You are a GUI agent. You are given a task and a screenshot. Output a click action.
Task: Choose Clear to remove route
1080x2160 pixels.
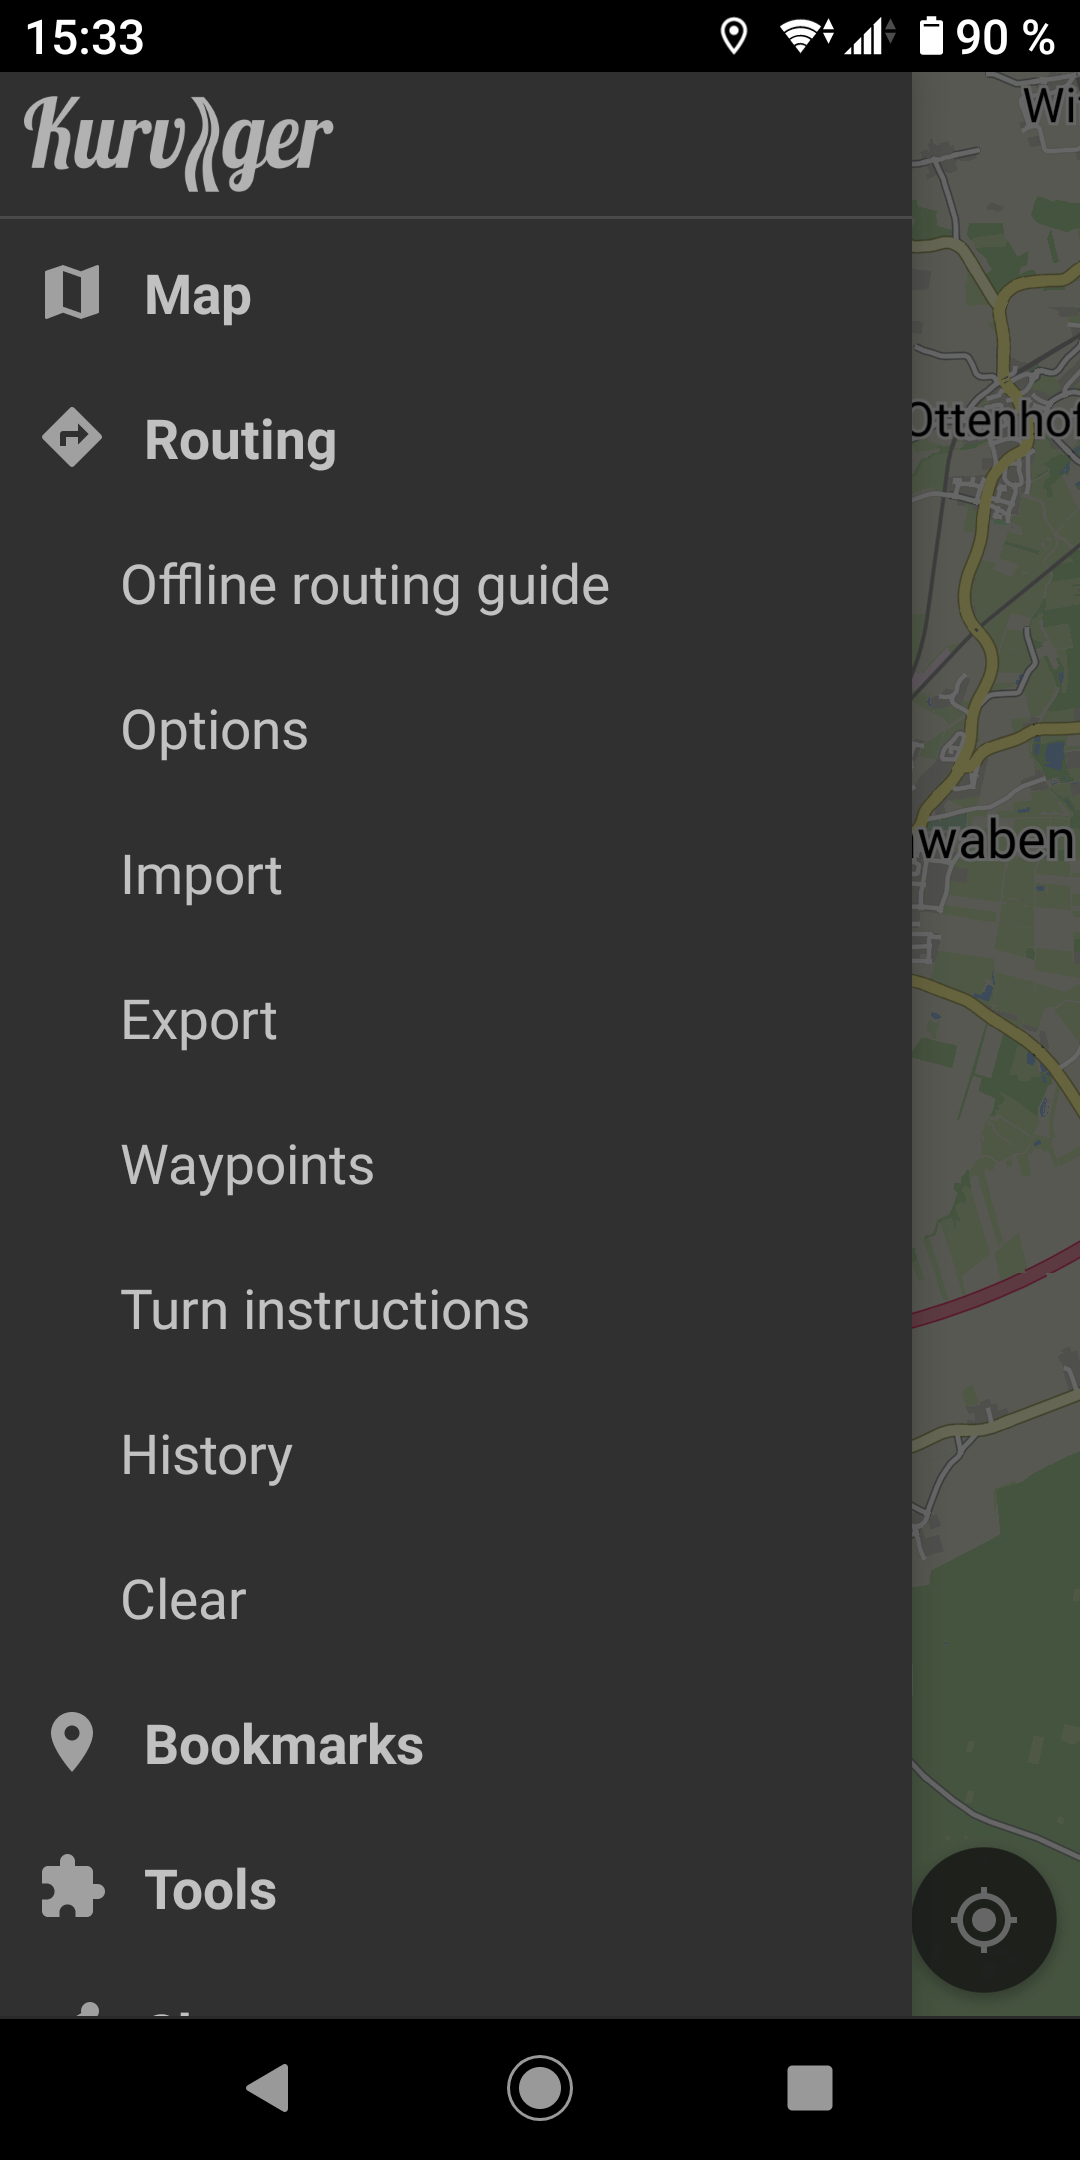pos(456,1600)
